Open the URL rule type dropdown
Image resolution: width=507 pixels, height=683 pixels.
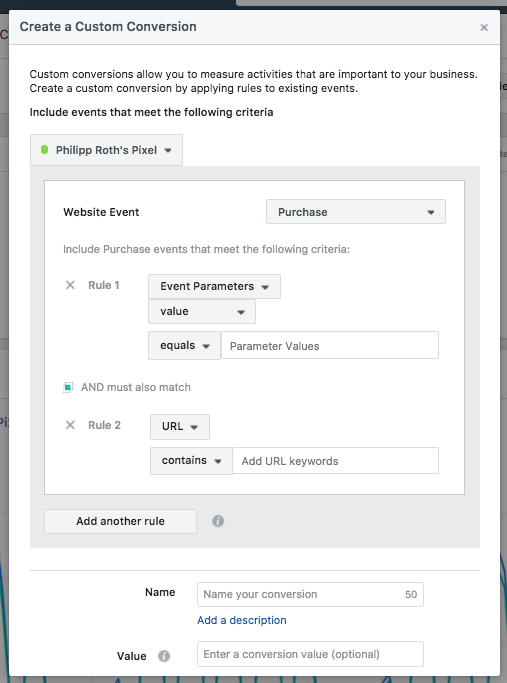pyautogui.click(x=180, y=426)
